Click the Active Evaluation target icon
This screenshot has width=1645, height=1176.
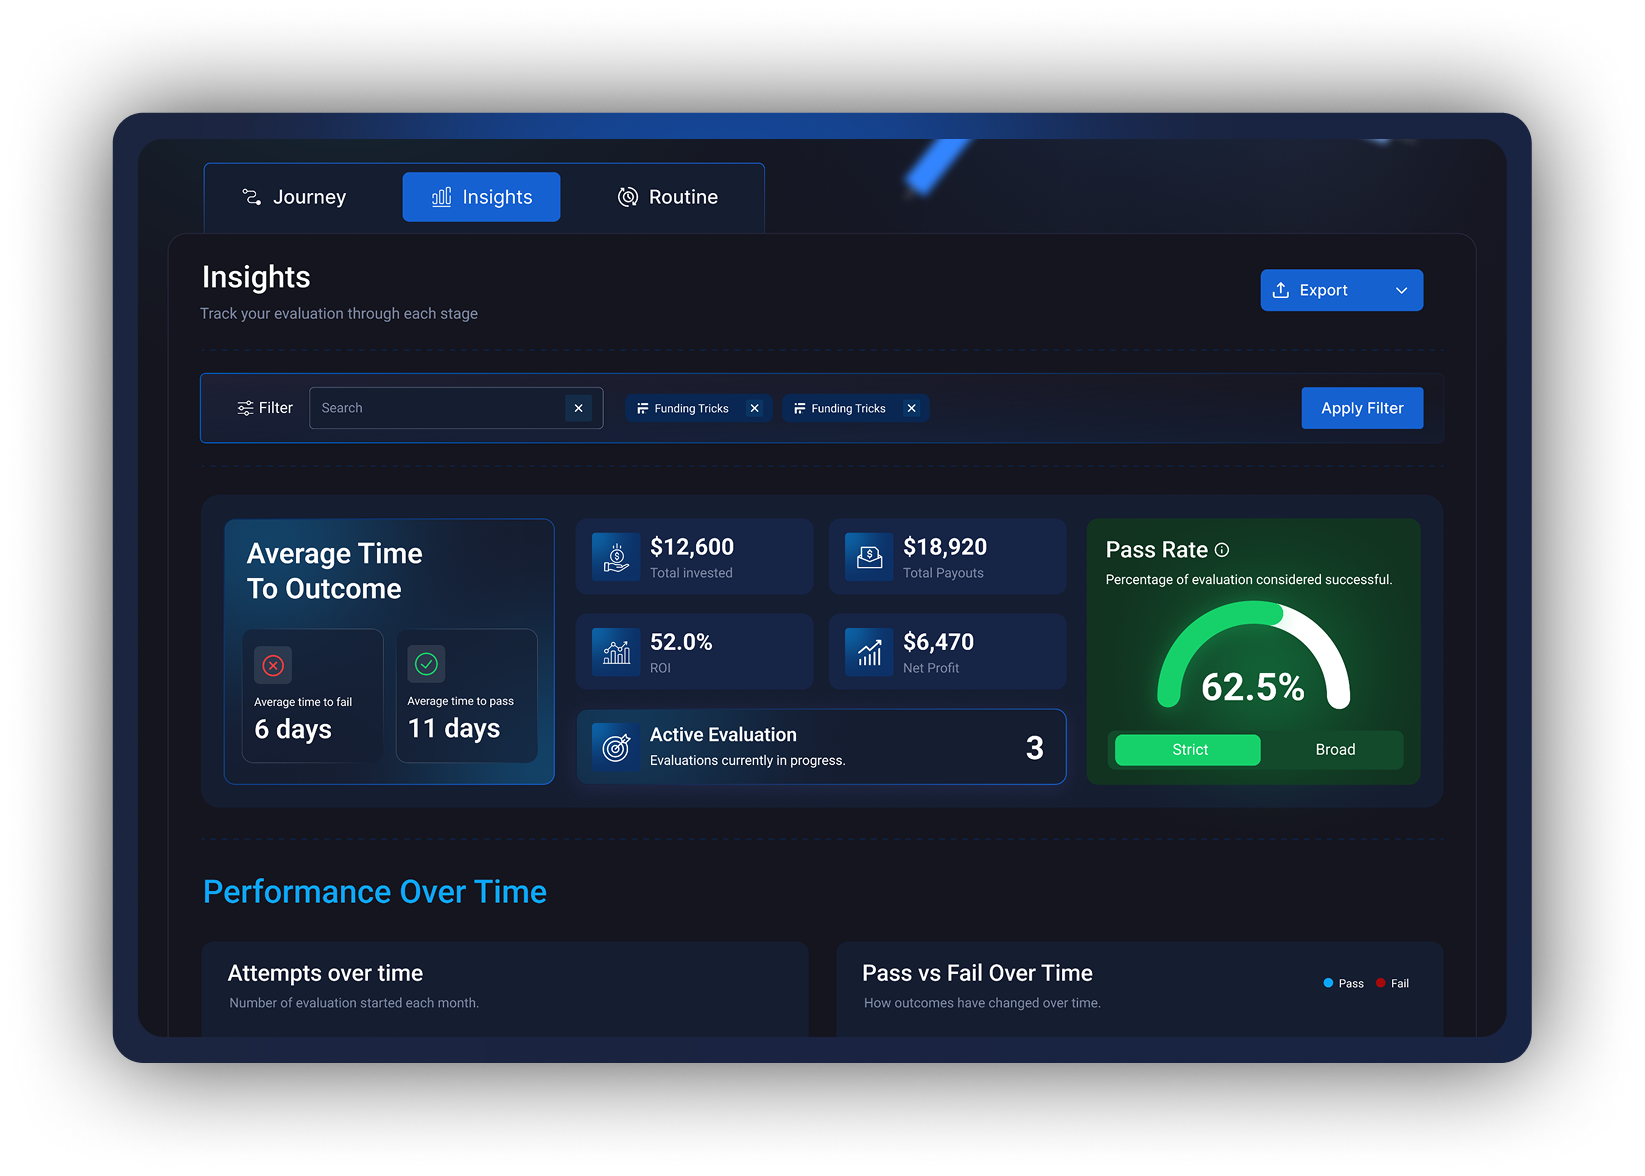click(x=616, y=747)
